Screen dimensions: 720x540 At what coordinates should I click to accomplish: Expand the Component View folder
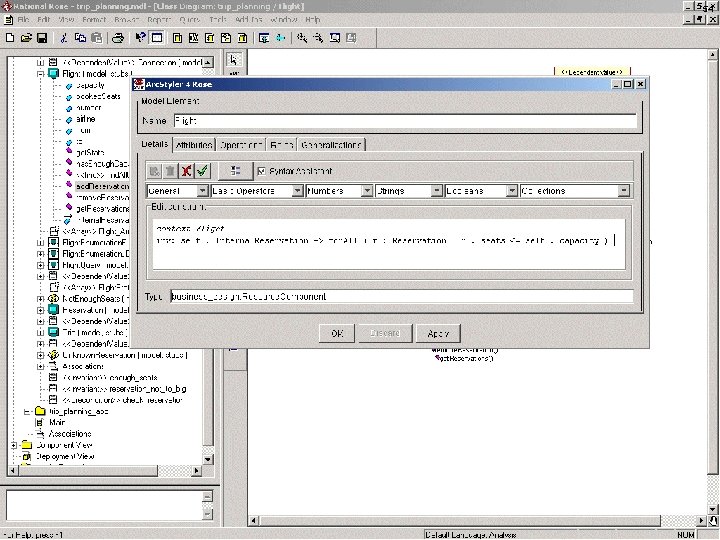(14, 445)
